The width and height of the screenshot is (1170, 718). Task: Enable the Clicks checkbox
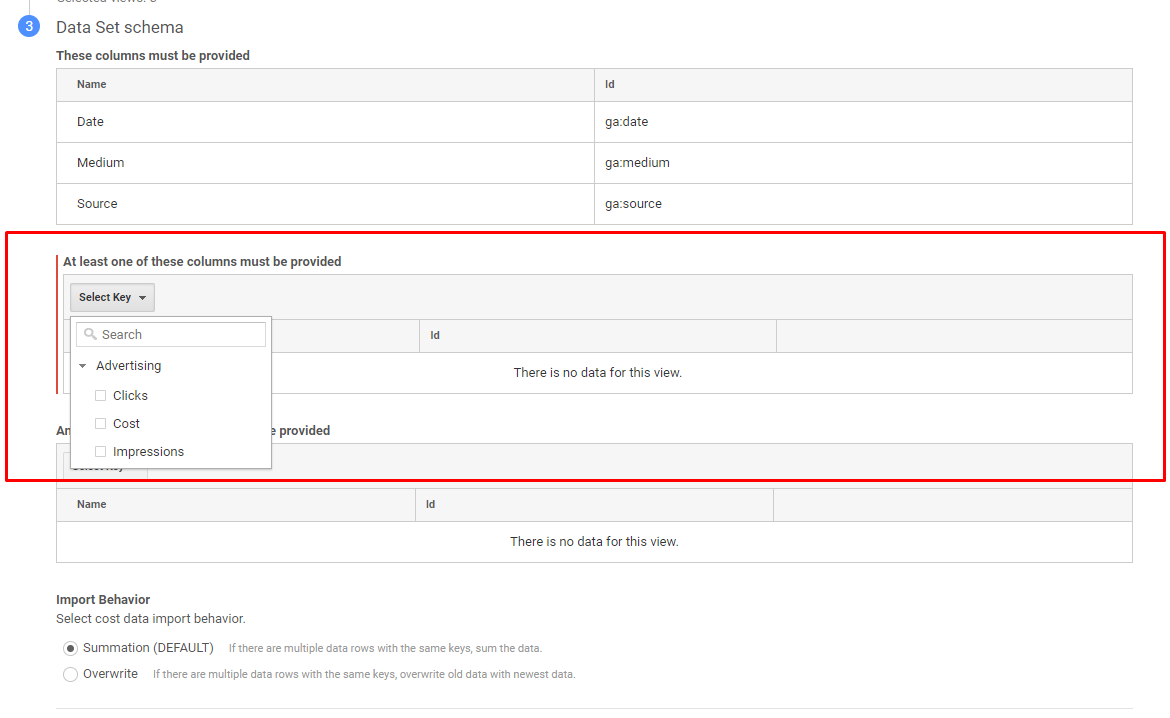point(100,396)
